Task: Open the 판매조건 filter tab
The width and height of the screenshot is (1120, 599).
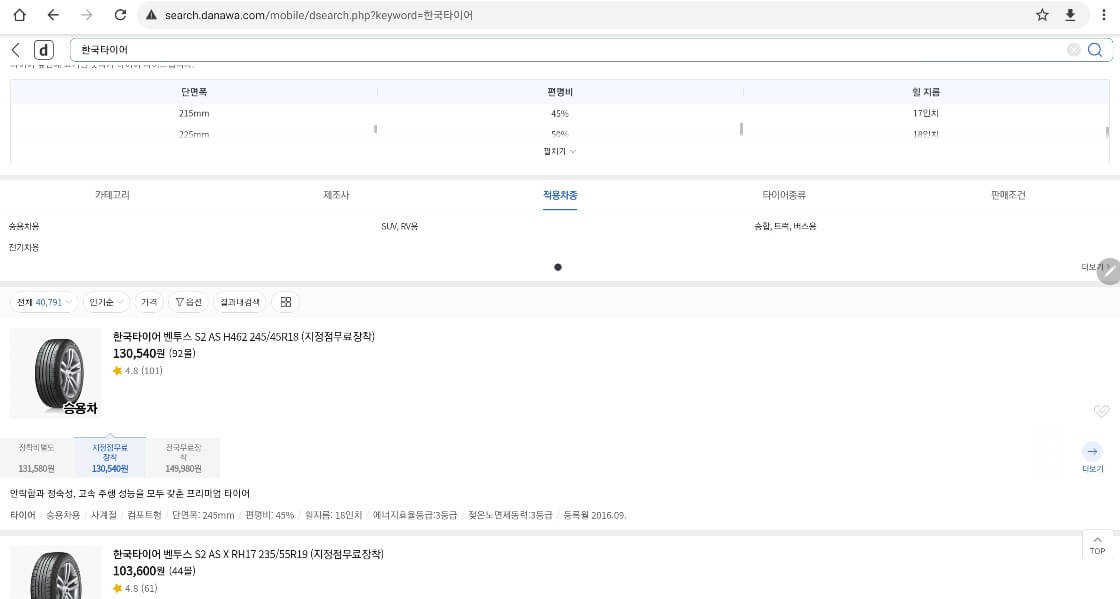Action: [x=1008, y=195]
